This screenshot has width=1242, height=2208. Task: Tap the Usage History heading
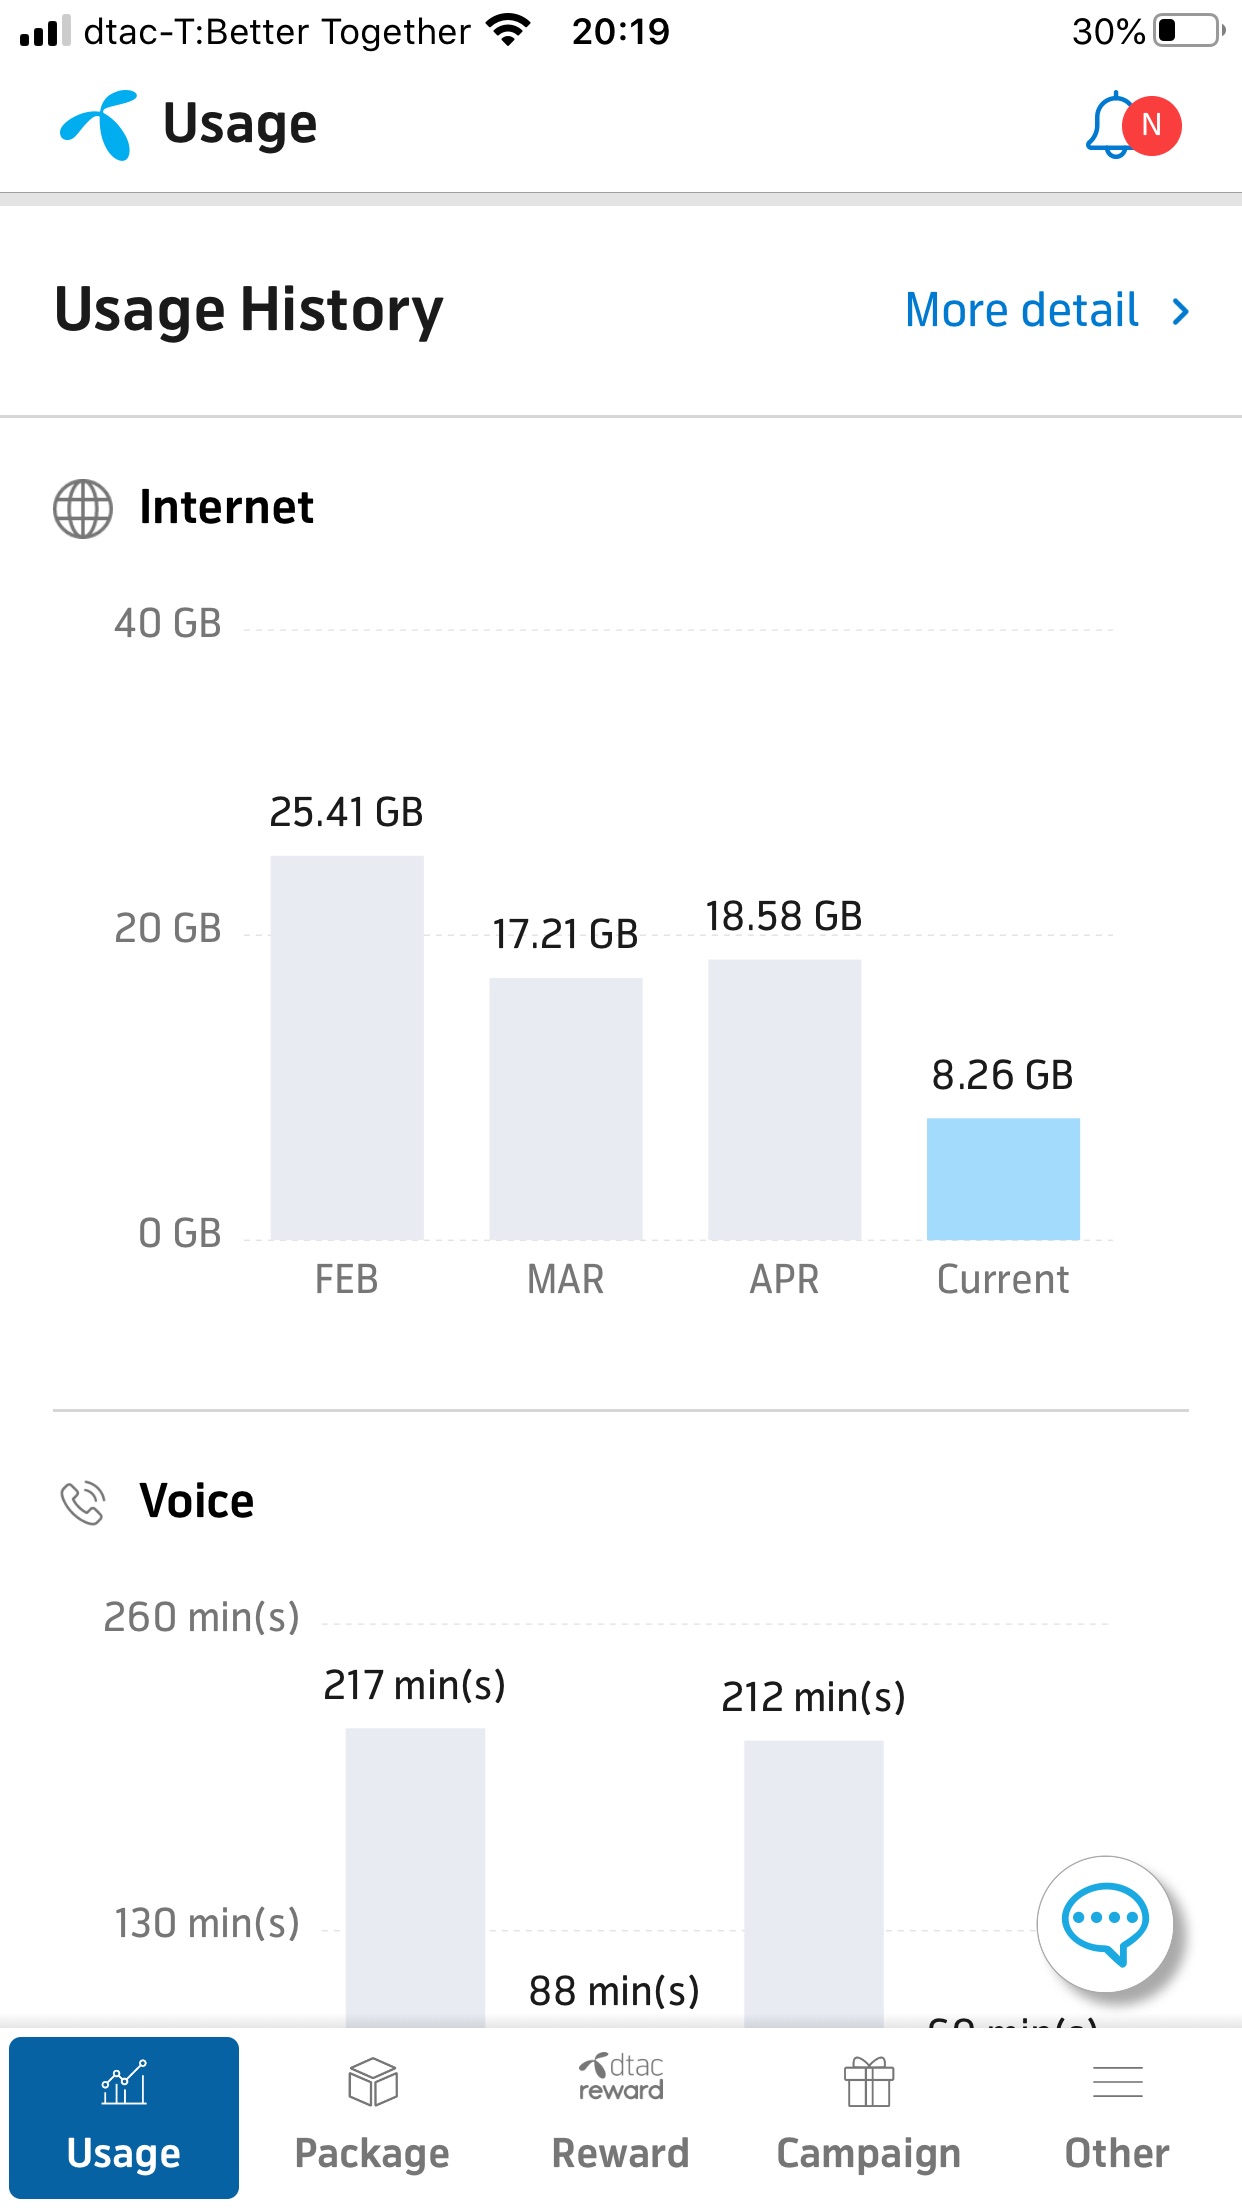click(x=249, y=310)
